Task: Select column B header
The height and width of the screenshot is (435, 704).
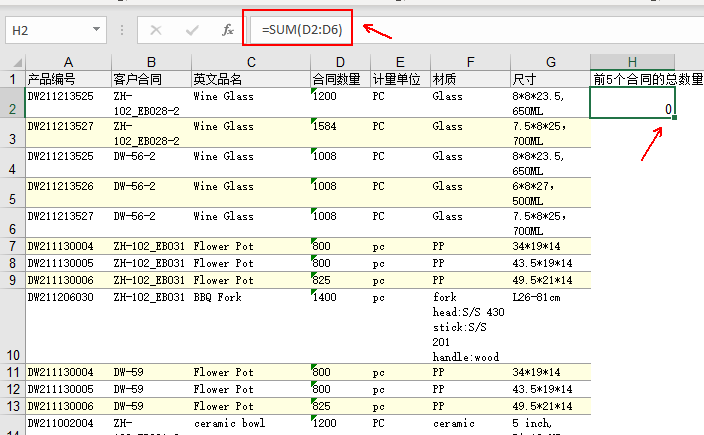Action: point(151,62)
